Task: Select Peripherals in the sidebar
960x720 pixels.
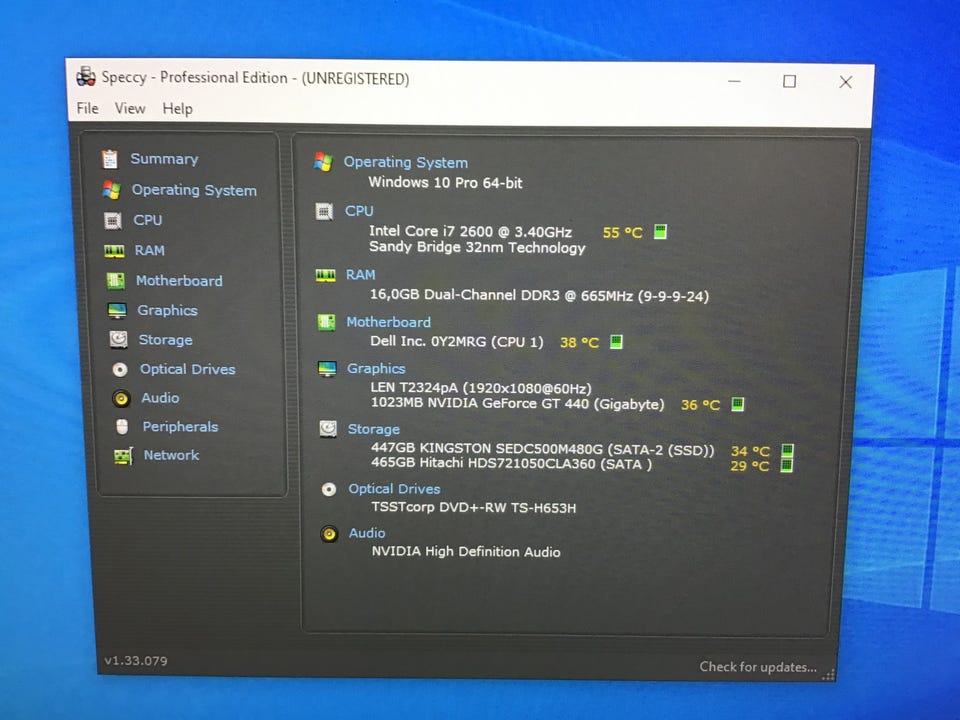Action: pos(180,427)
